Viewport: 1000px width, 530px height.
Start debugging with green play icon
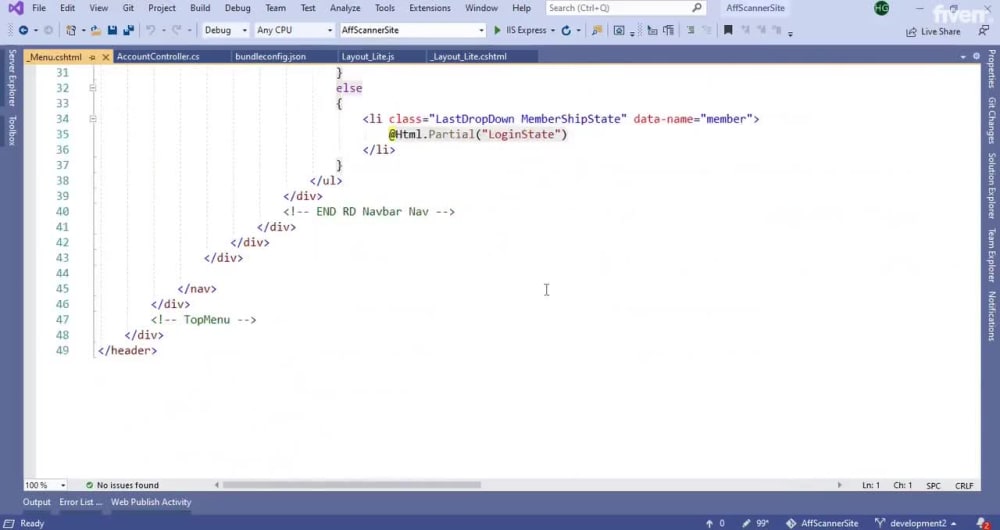(x=497, y=30)
